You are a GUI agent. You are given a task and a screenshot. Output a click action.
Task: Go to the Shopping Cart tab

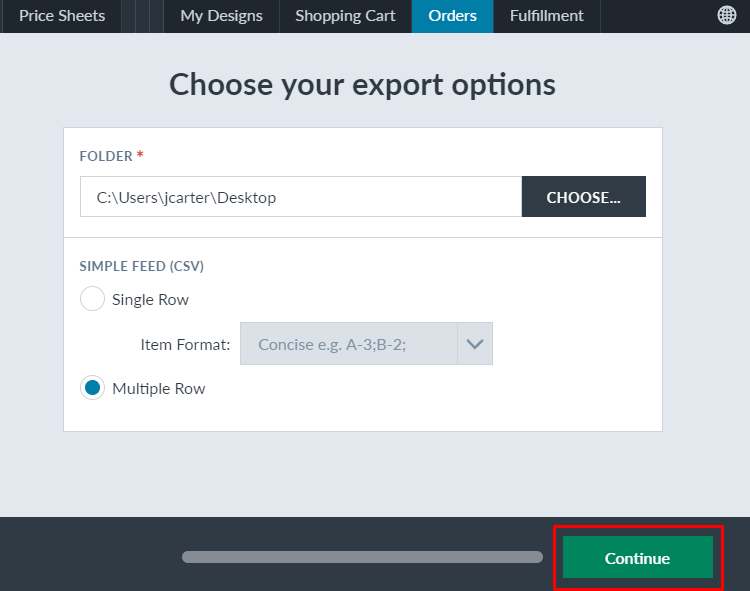point(345,16)
